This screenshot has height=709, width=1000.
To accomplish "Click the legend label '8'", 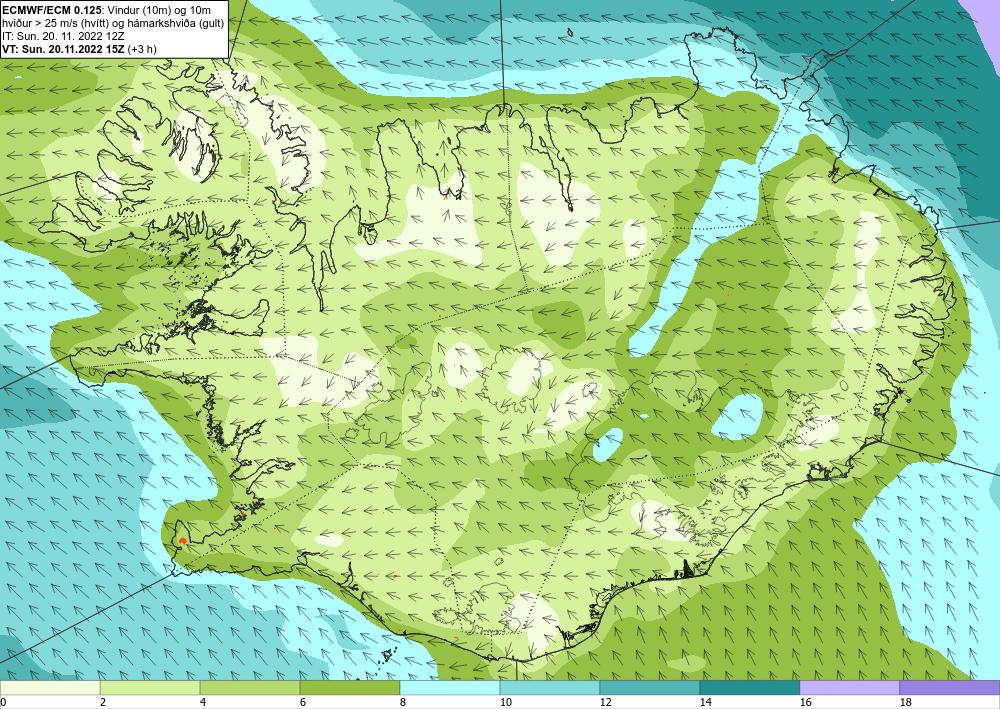I will [x=404, y=703].
